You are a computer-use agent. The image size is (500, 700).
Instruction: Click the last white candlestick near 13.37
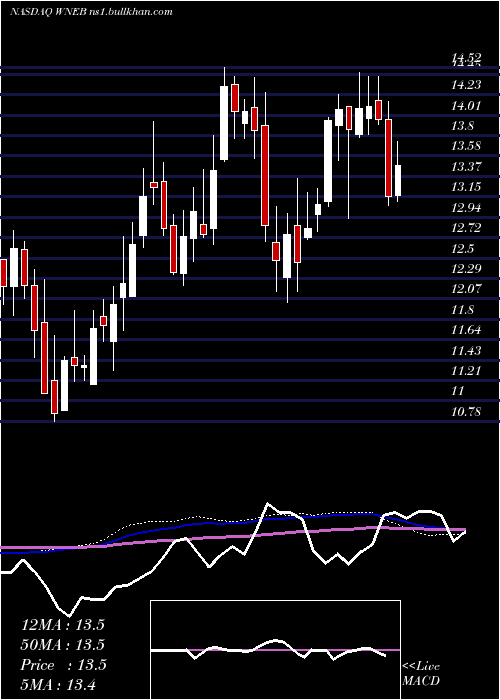pos(397,172)
